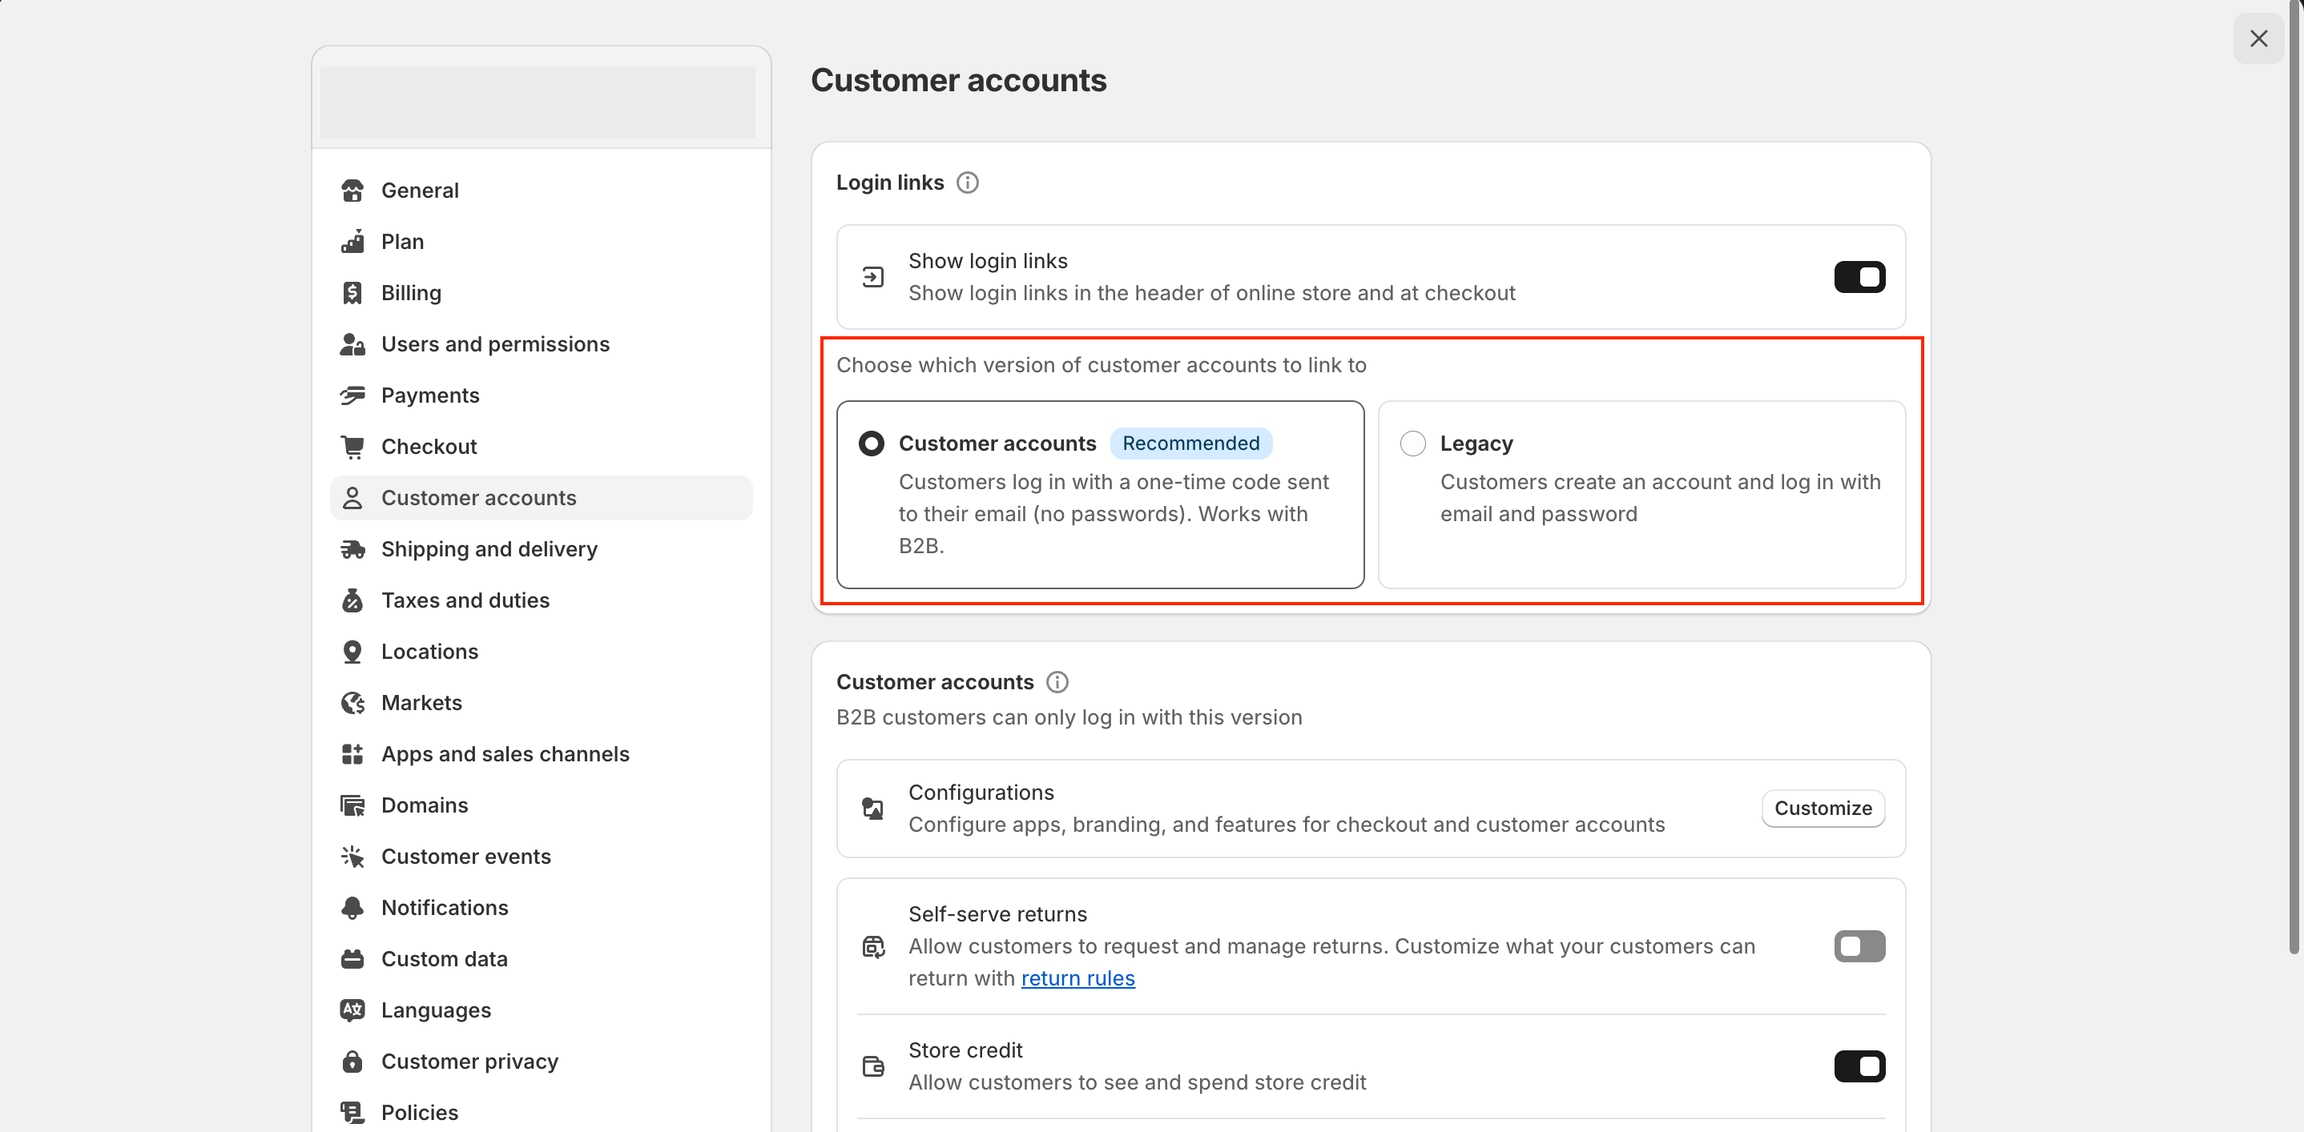
Task: Turn off the Store credit toggle
Action: pyautogui.click(x=1859, y=1066)
